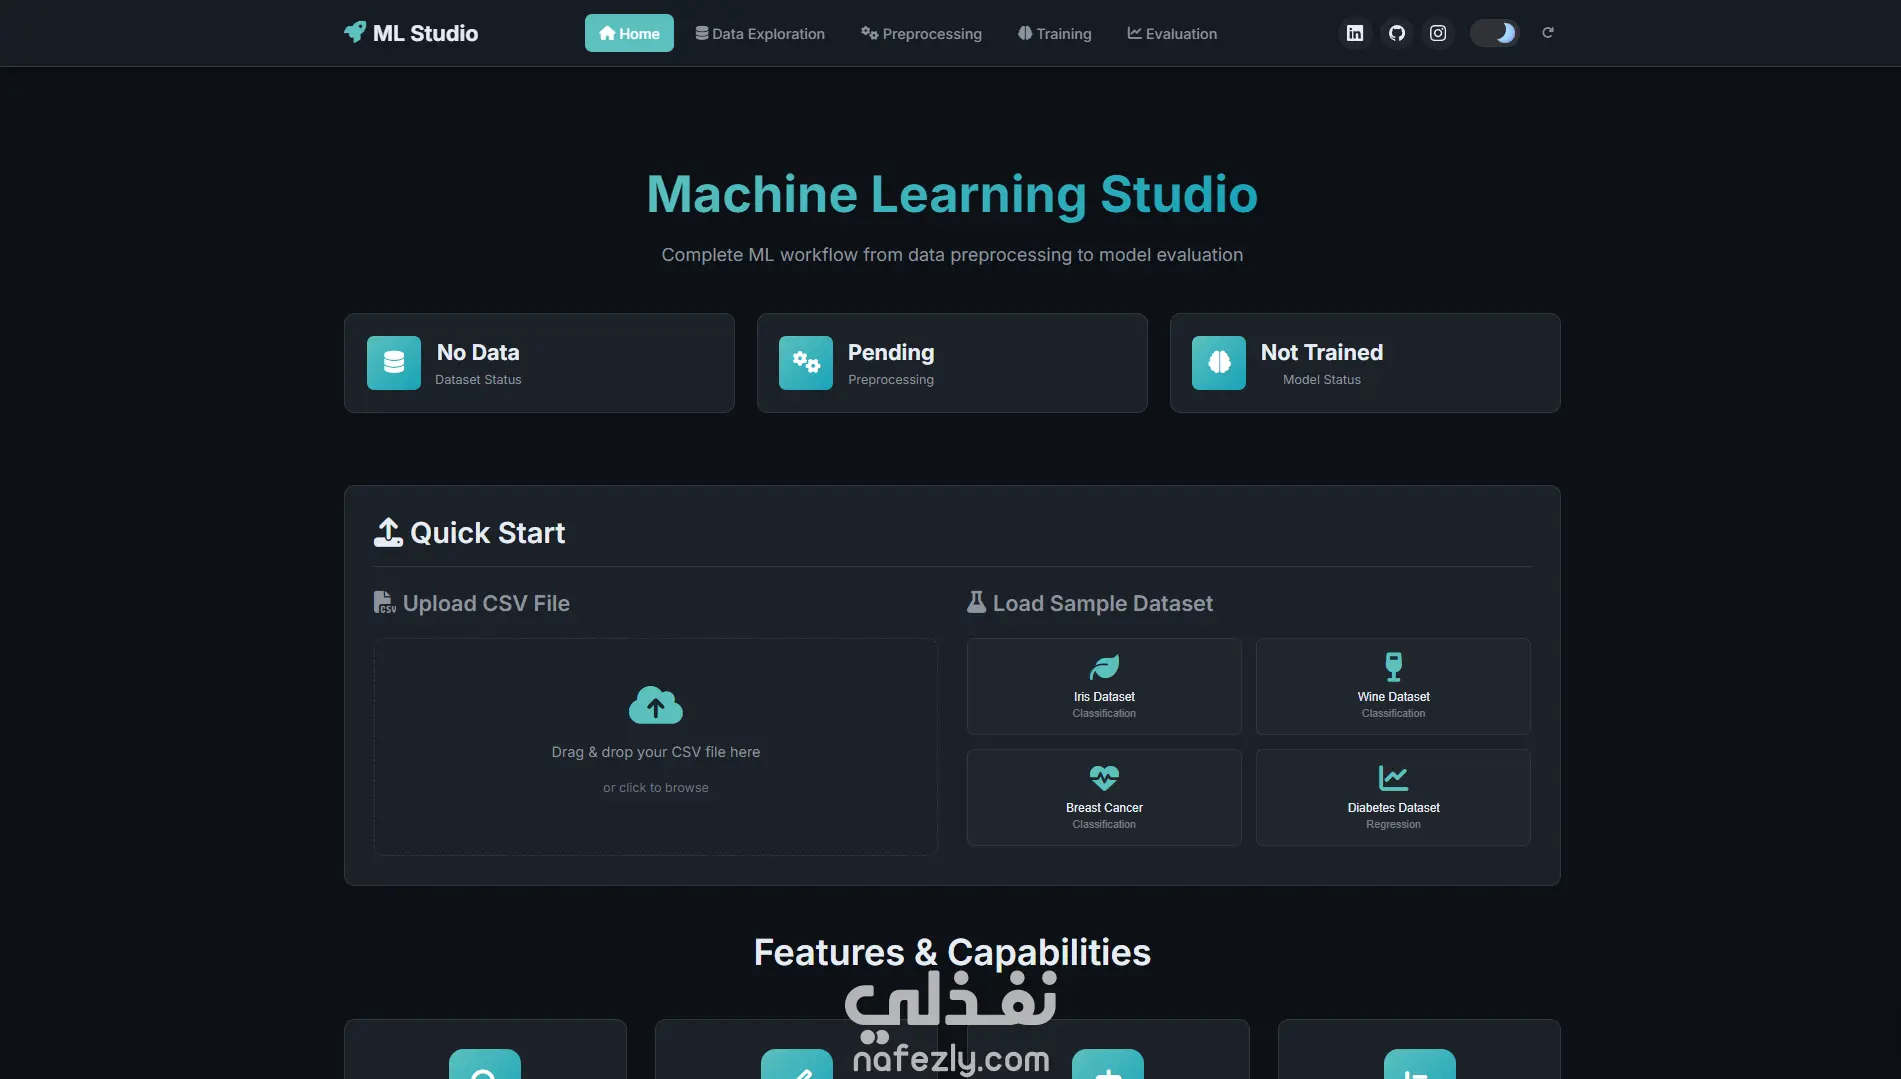Click the 'No Data' dataset status text

pyautogui.click(x=478, y=352)
